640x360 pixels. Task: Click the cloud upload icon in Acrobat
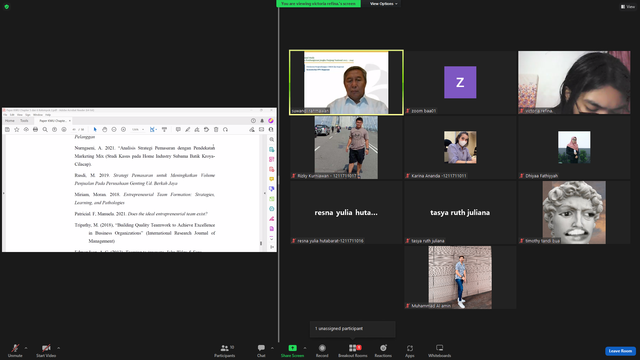coord(26,129)
